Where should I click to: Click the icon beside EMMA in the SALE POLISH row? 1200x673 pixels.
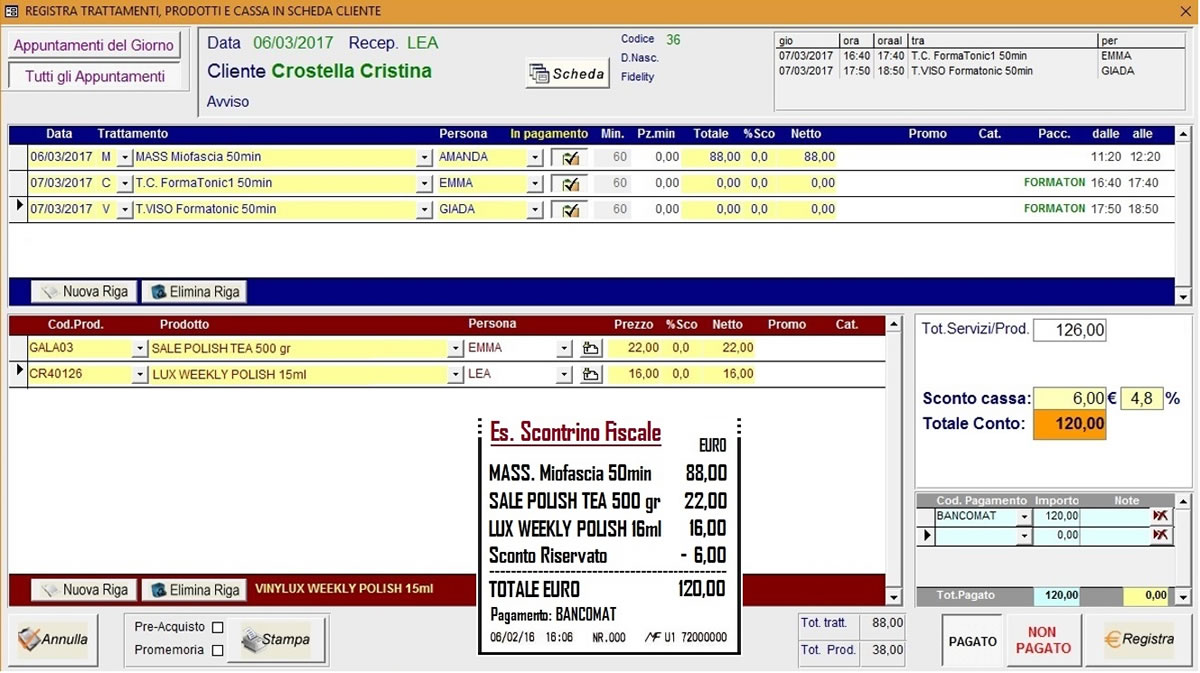pos(591,348)
